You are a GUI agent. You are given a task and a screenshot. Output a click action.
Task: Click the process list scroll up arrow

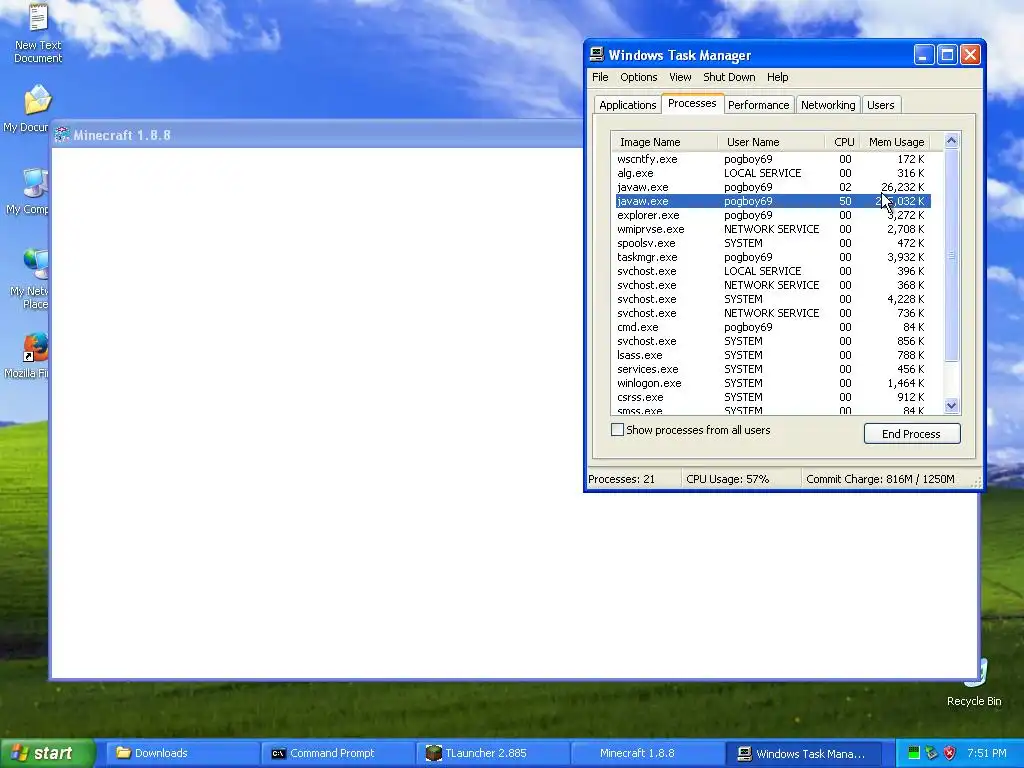point(952,140)
